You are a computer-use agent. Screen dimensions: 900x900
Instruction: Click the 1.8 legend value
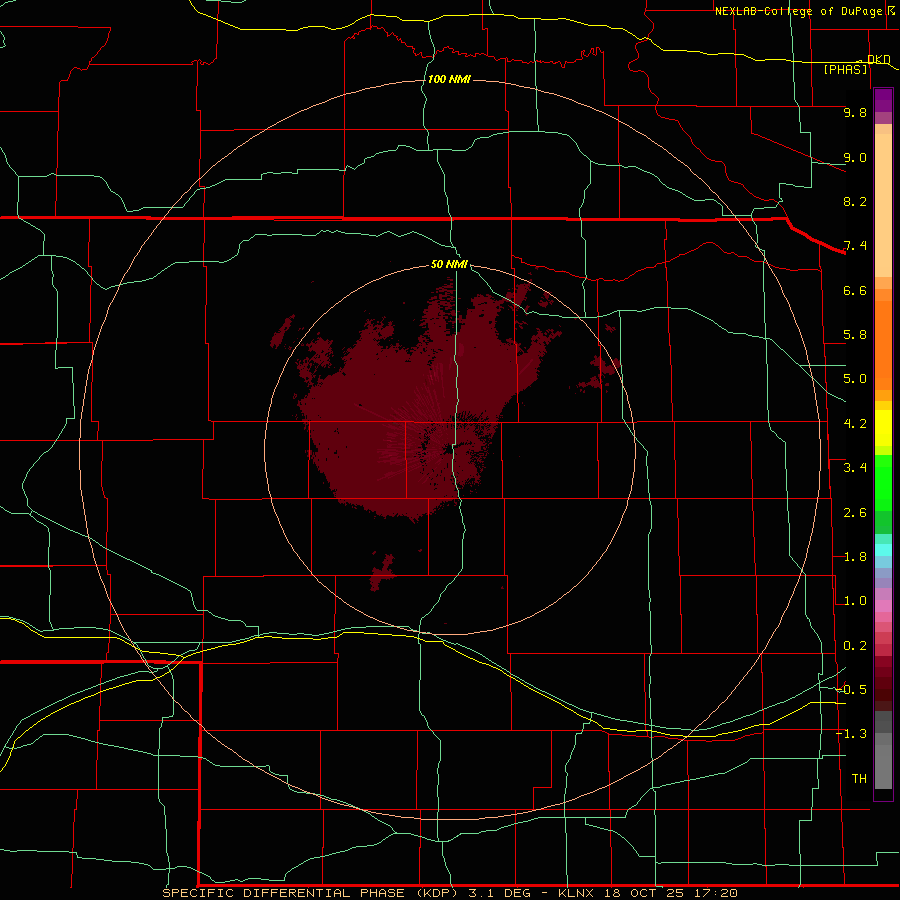pos(855,557)
